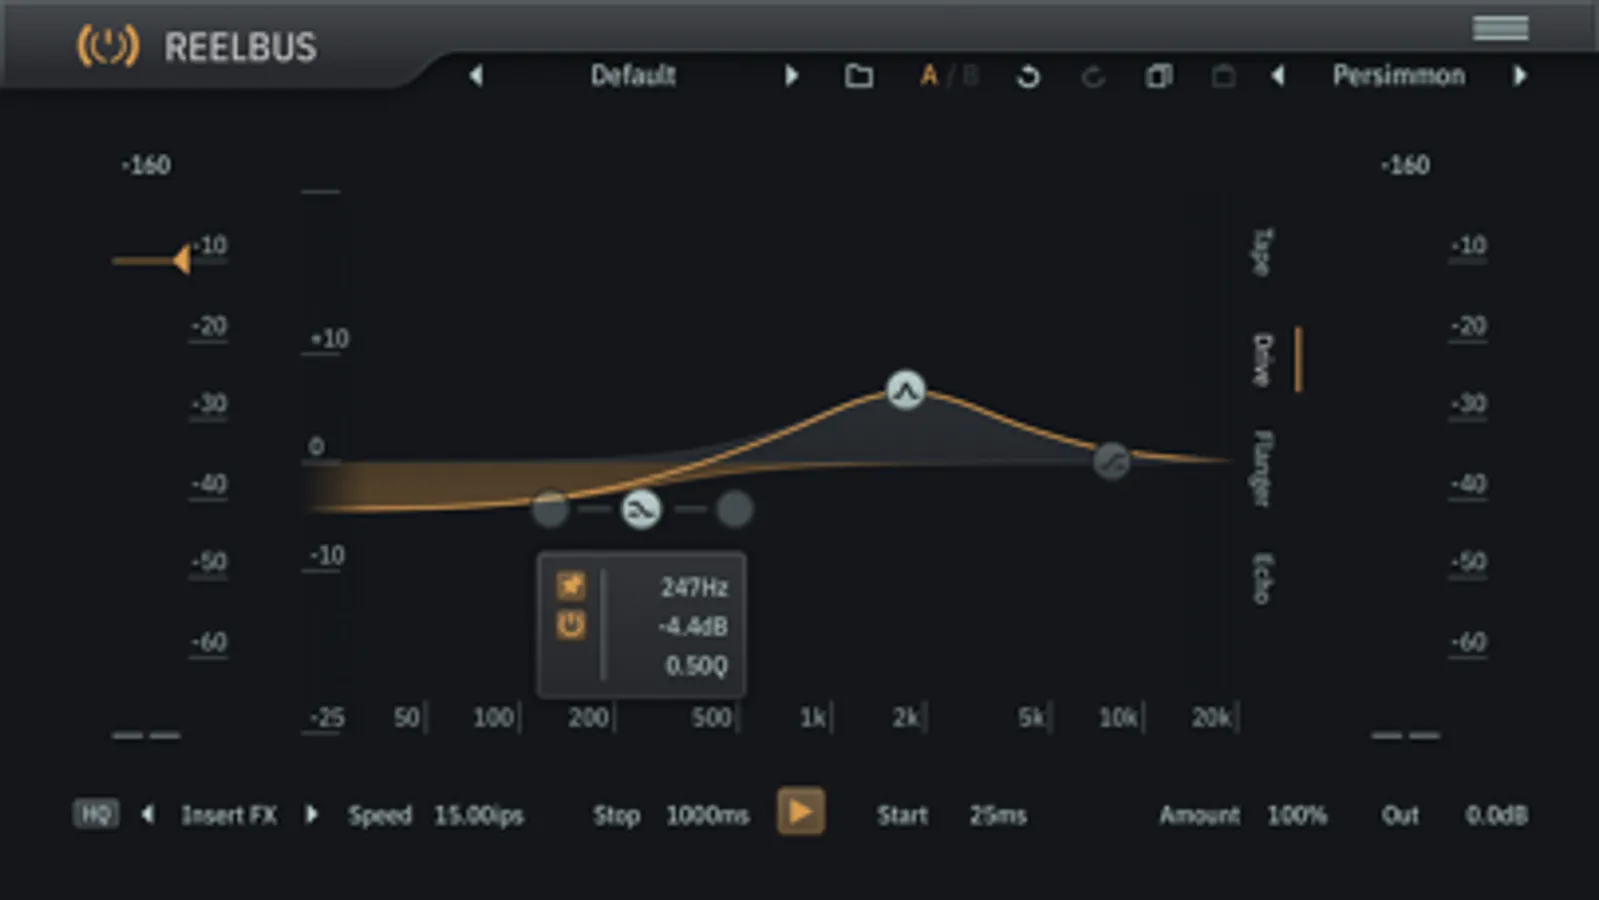The width and height of the screenshot is (1599, 900).
Task: Switch to the next mode after Insert FX
Action: click(311, 814)
